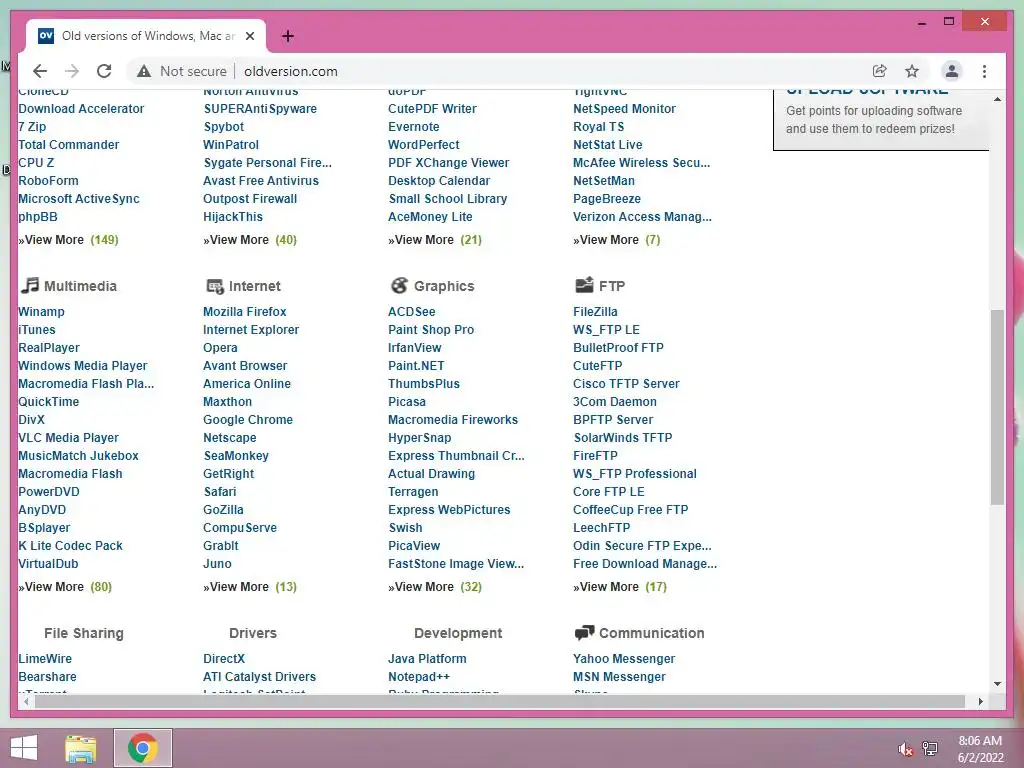The image size is (1024, 768).
Task: Open Chrome's three-dot menu
Action: [984, 71]
